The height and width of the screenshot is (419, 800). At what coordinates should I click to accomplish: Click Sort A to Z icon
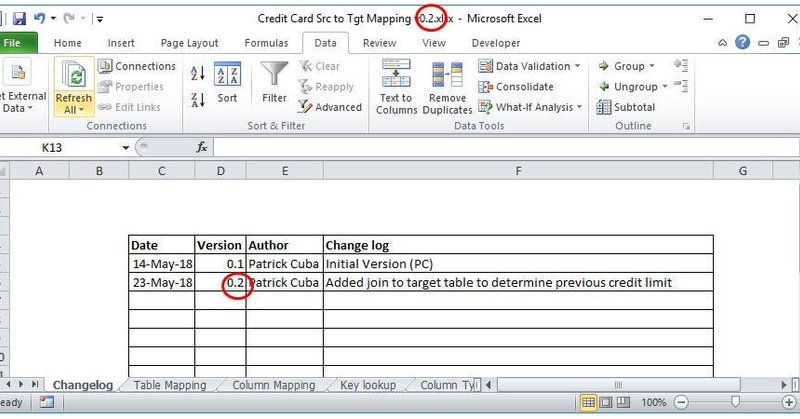tap(197, 73)
